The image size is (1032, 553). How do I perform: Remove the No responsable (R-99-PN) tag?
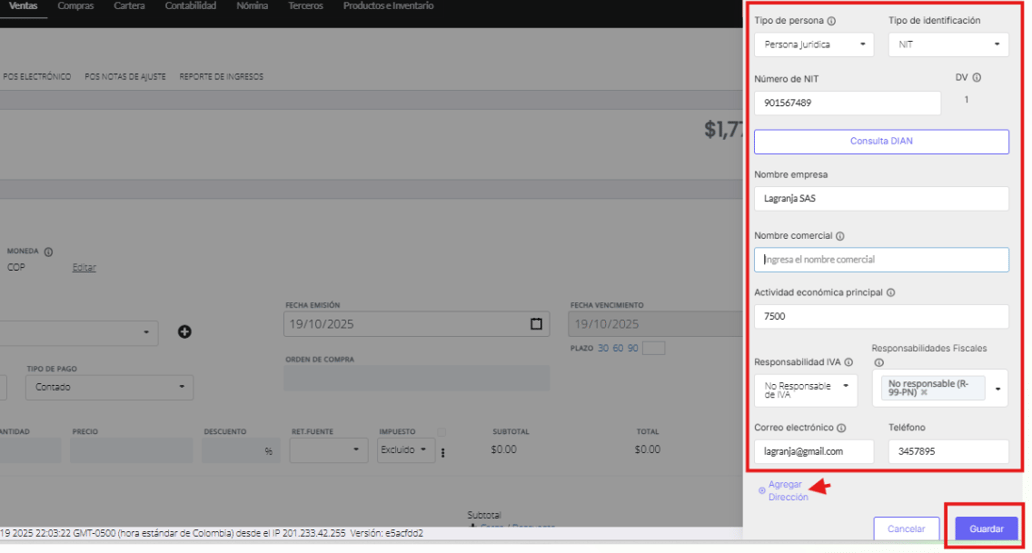(x=924, y=393)
